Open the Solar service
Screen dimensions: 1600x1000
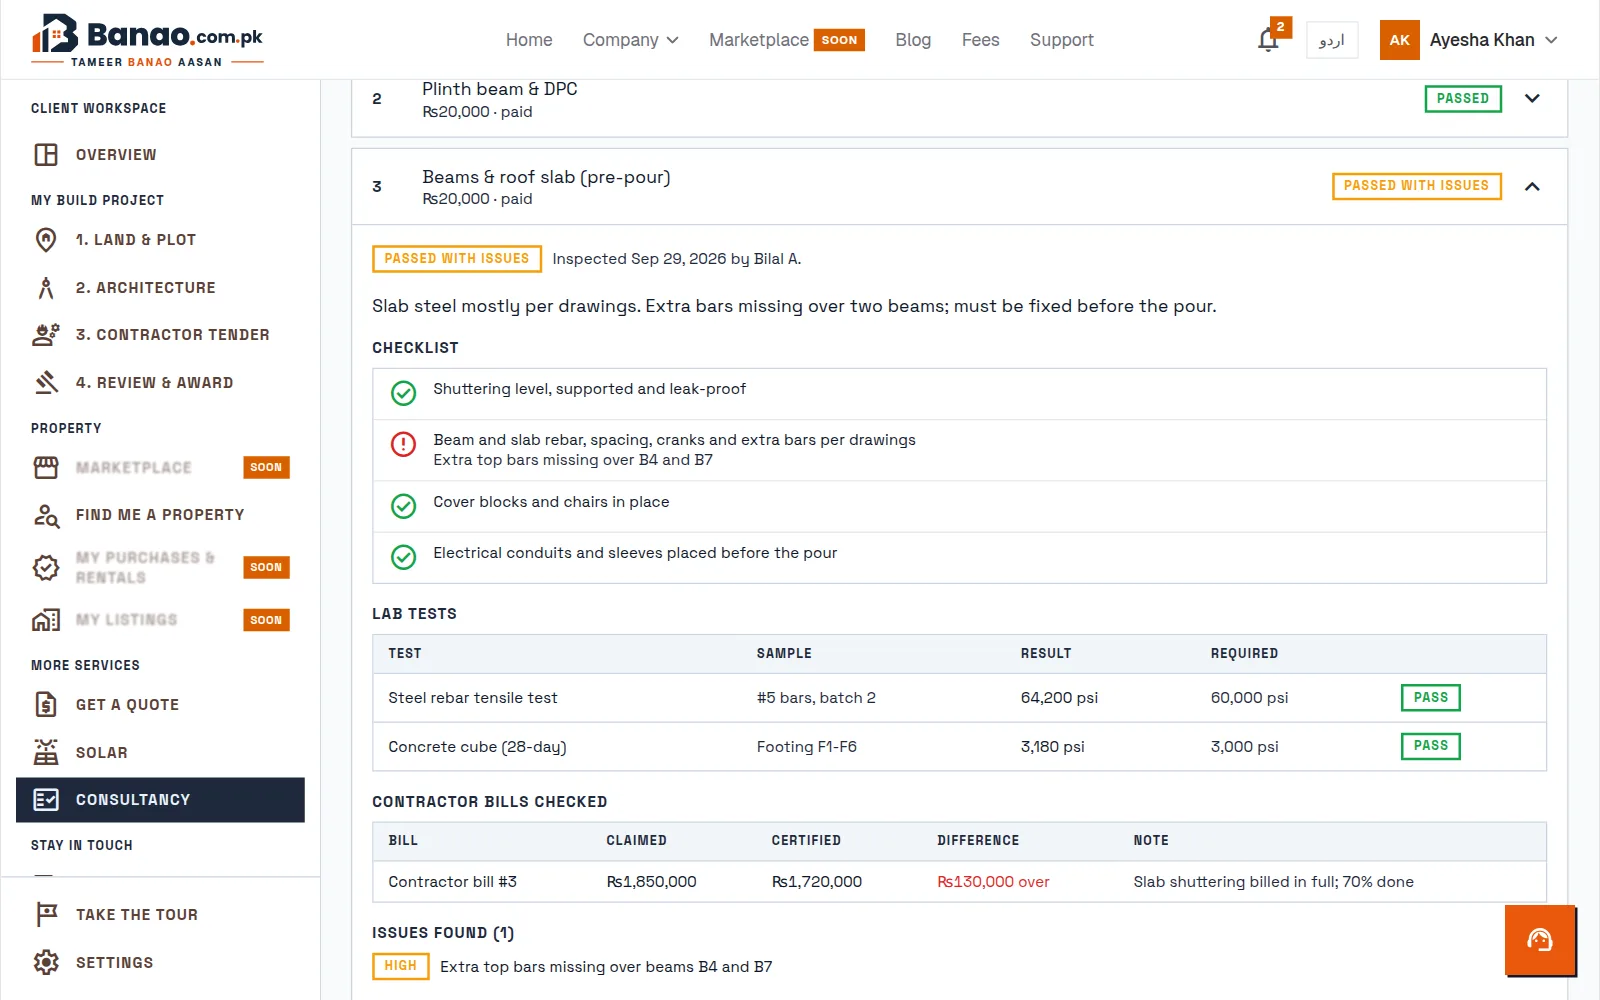[x=160, y=753]
